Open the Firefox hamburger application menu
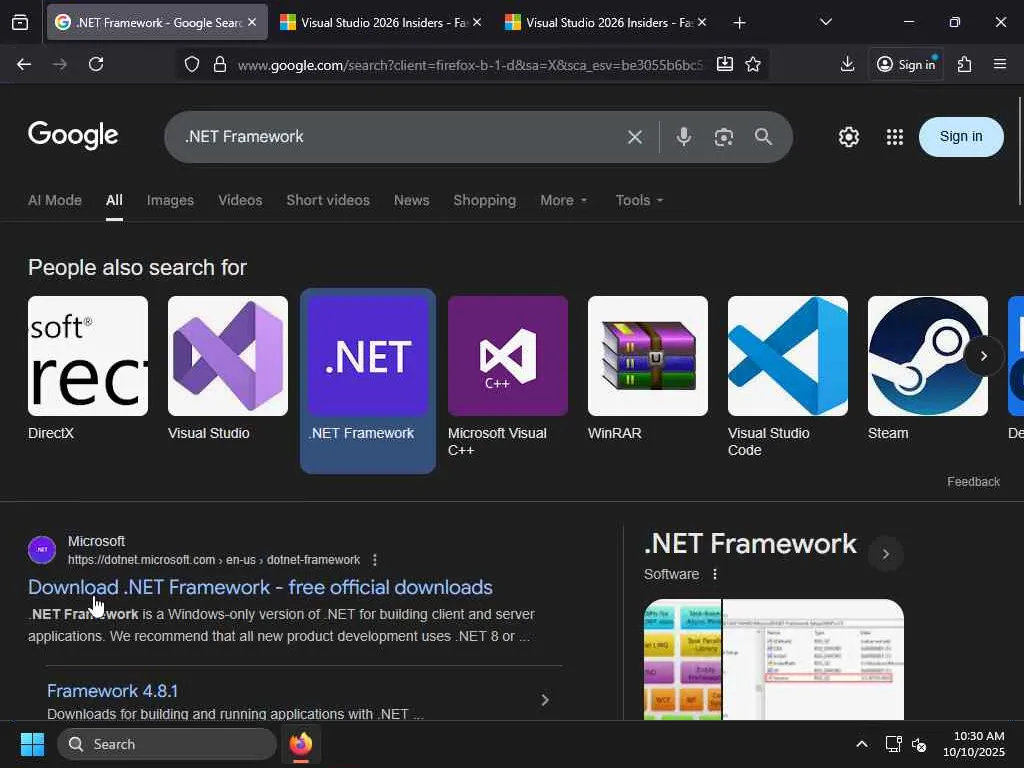Screen dimensions: 1024x768 (1000, 64)
